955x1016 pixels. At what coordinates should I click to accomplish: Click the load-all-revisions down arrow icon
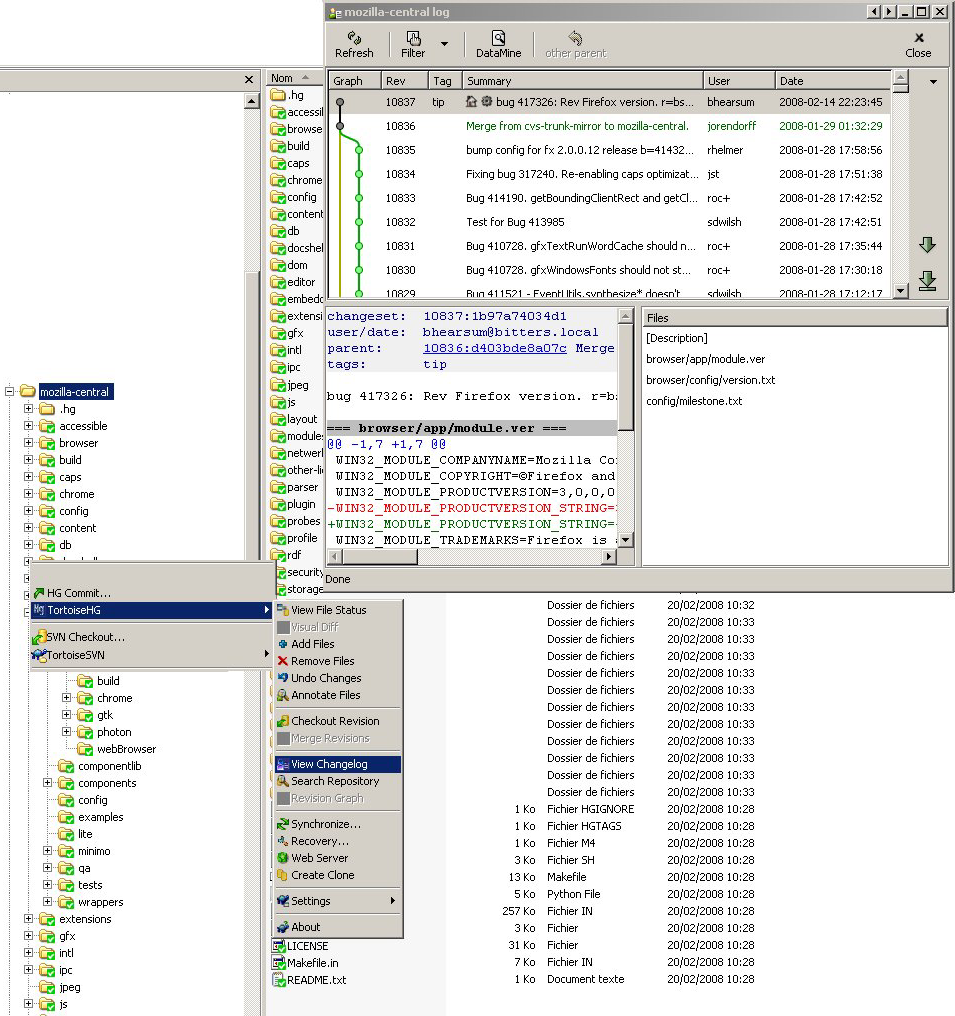tap(927, 281)
